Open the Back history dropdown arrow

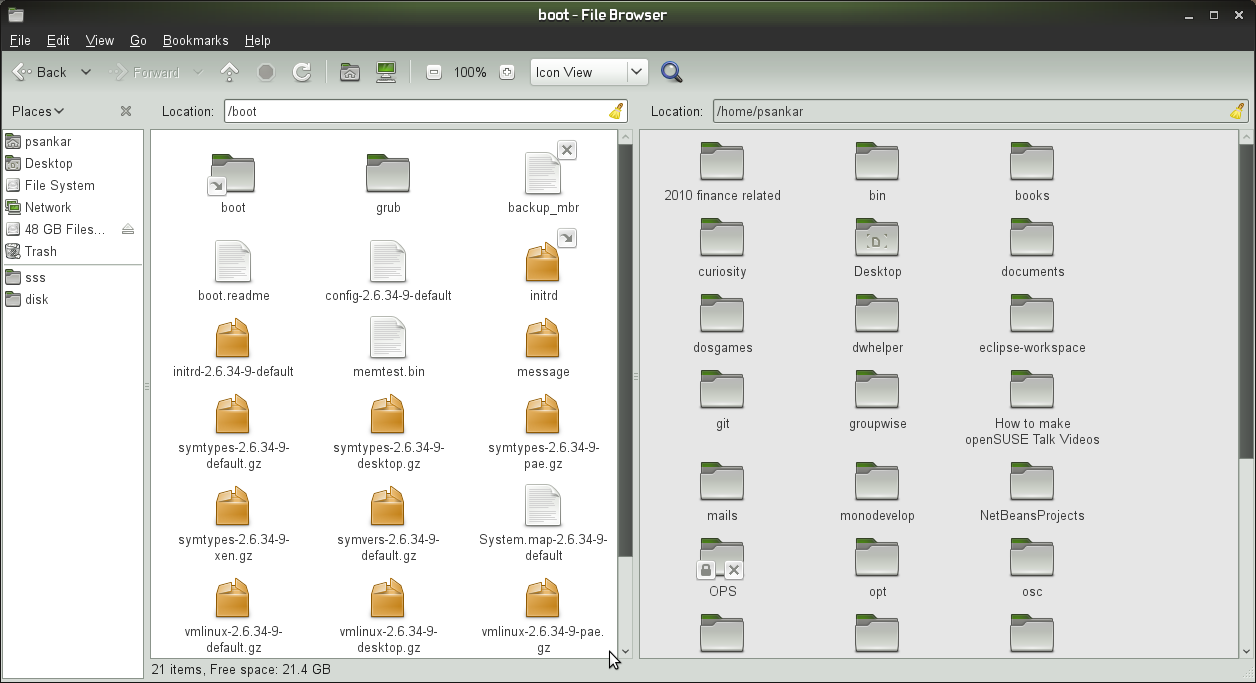tap(86, 72)
